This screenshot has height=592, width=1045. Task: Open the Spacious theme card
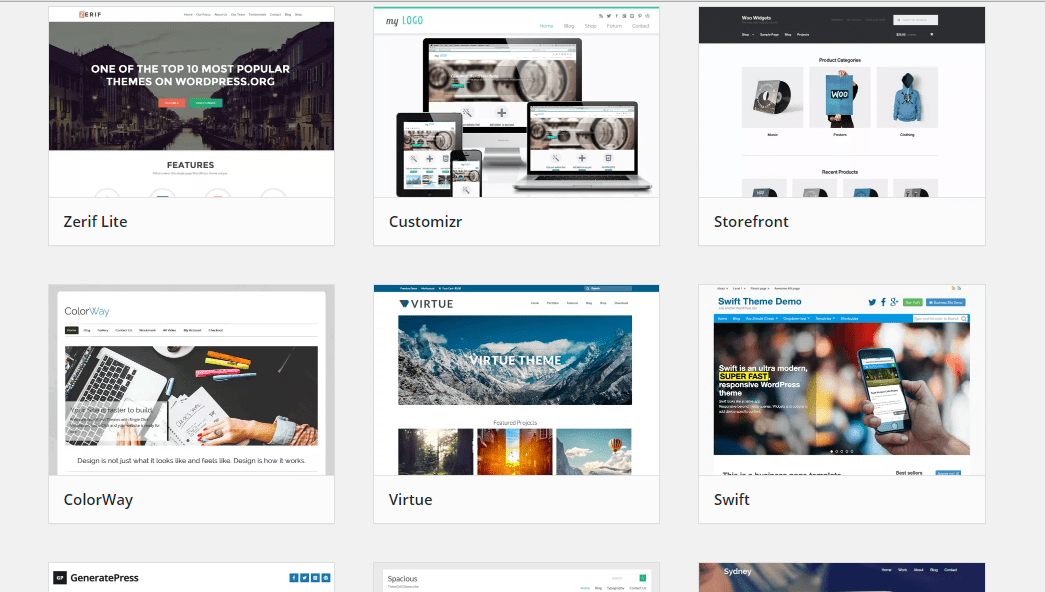[517, 577]
